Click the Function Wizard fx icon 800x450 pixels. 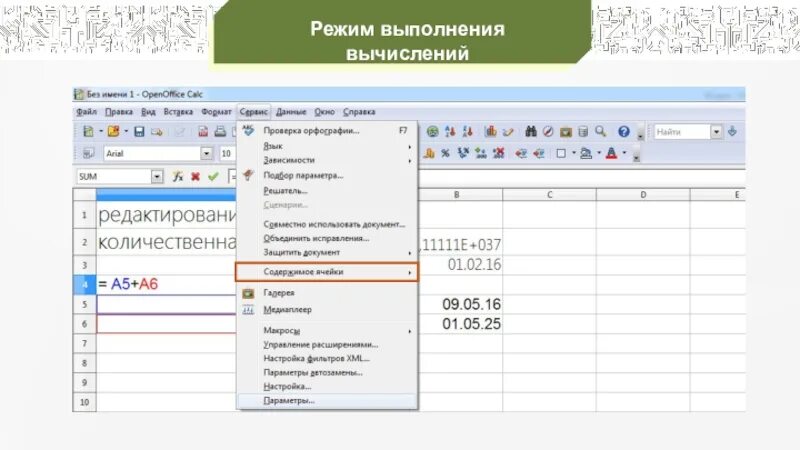178,177
